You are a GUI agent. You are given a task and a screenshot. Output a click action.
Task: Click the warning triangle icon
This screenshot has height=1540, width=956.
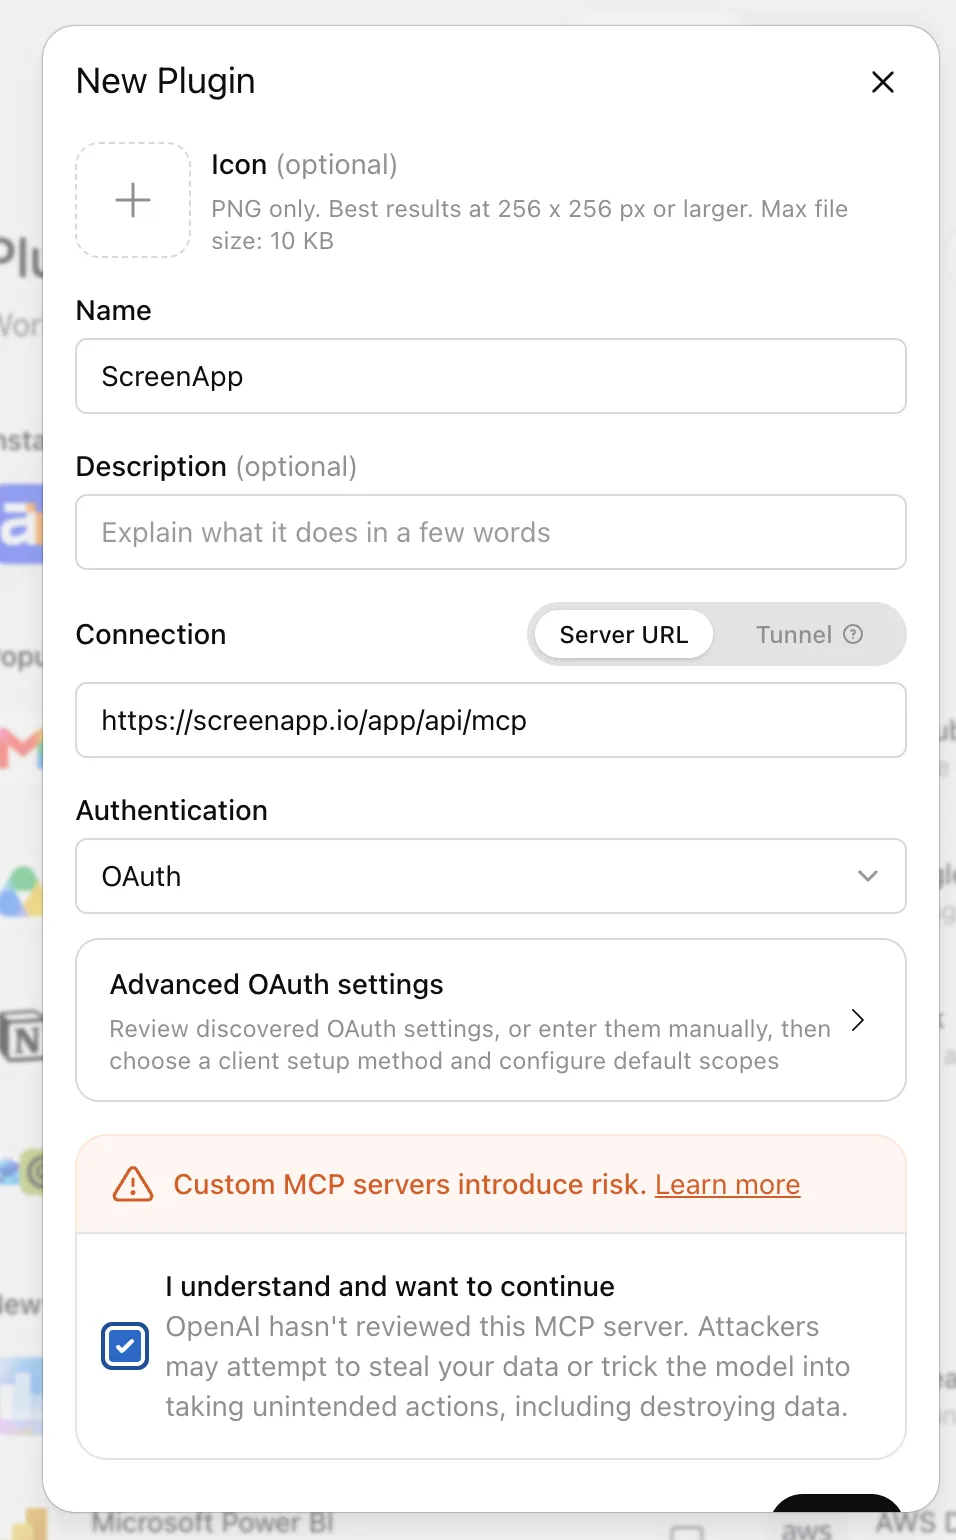coord(133,1184)
